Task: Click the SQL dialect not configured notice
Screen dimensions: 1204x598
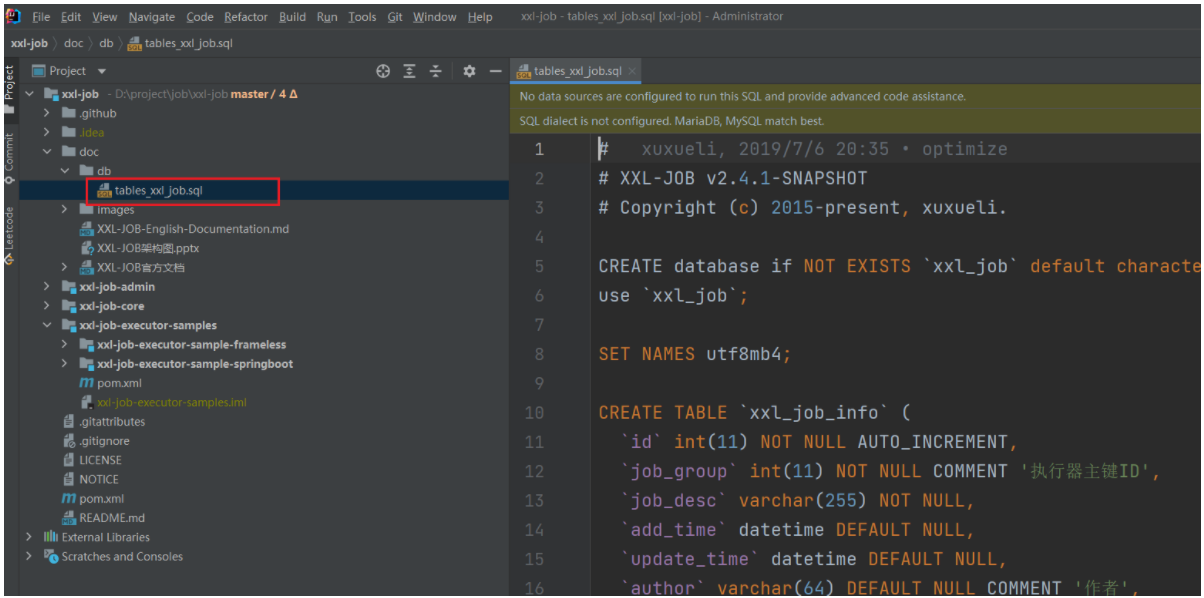Action: tap(671, 121)
